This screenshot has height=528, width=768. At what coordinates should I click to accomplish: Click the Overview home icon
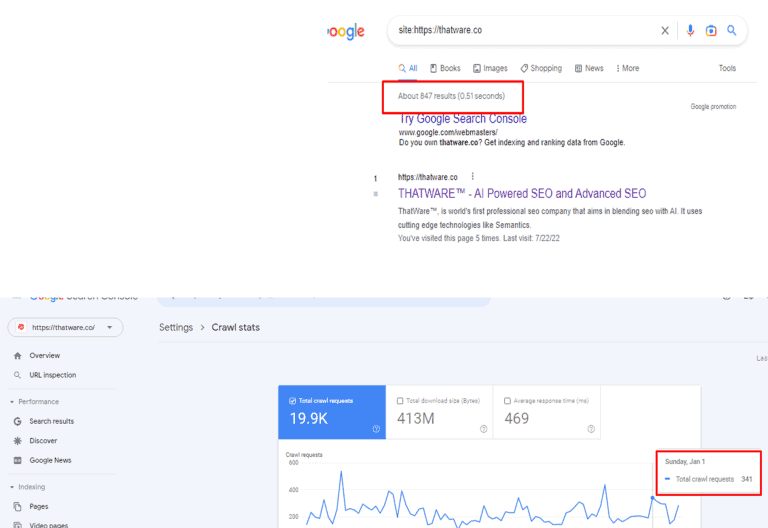(x=18, y=356)
